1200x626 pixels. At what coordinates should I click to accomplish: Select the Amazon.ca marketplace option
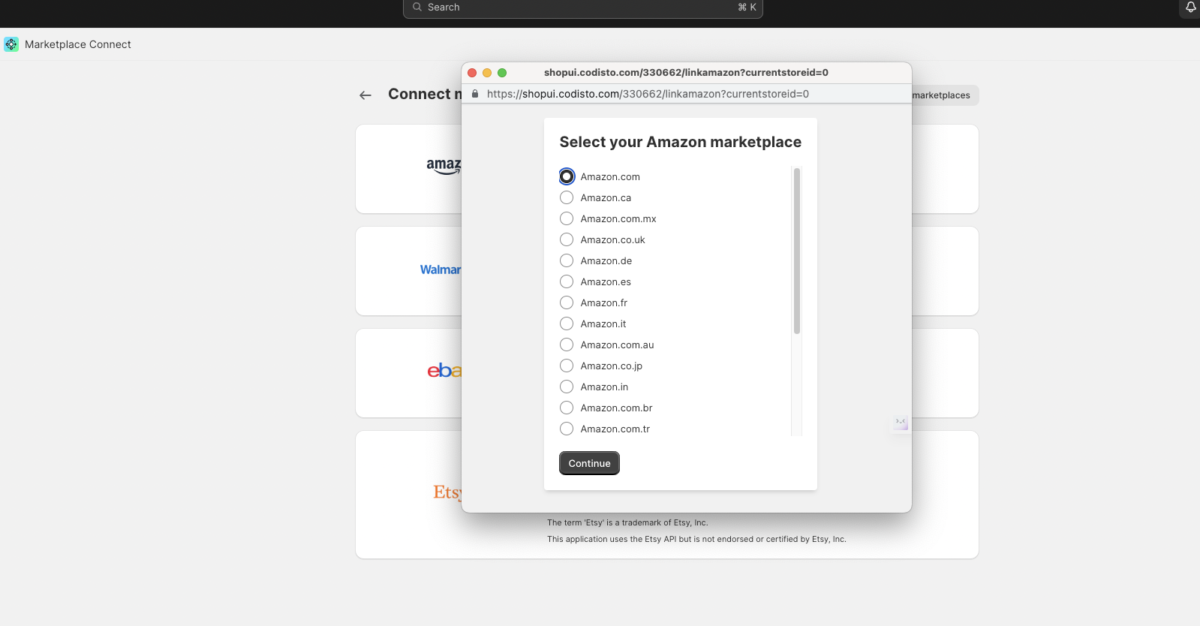pyautogui.click(x=567, y=198)
